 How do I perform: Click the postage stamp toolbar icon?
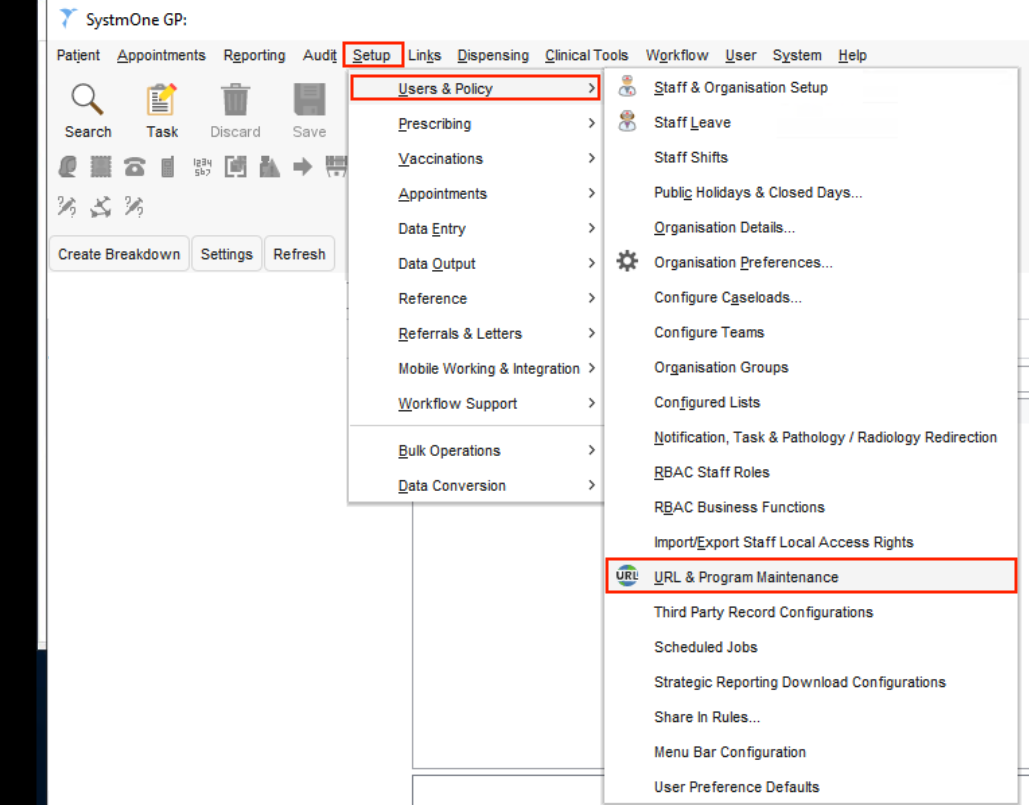click(101, 167)
